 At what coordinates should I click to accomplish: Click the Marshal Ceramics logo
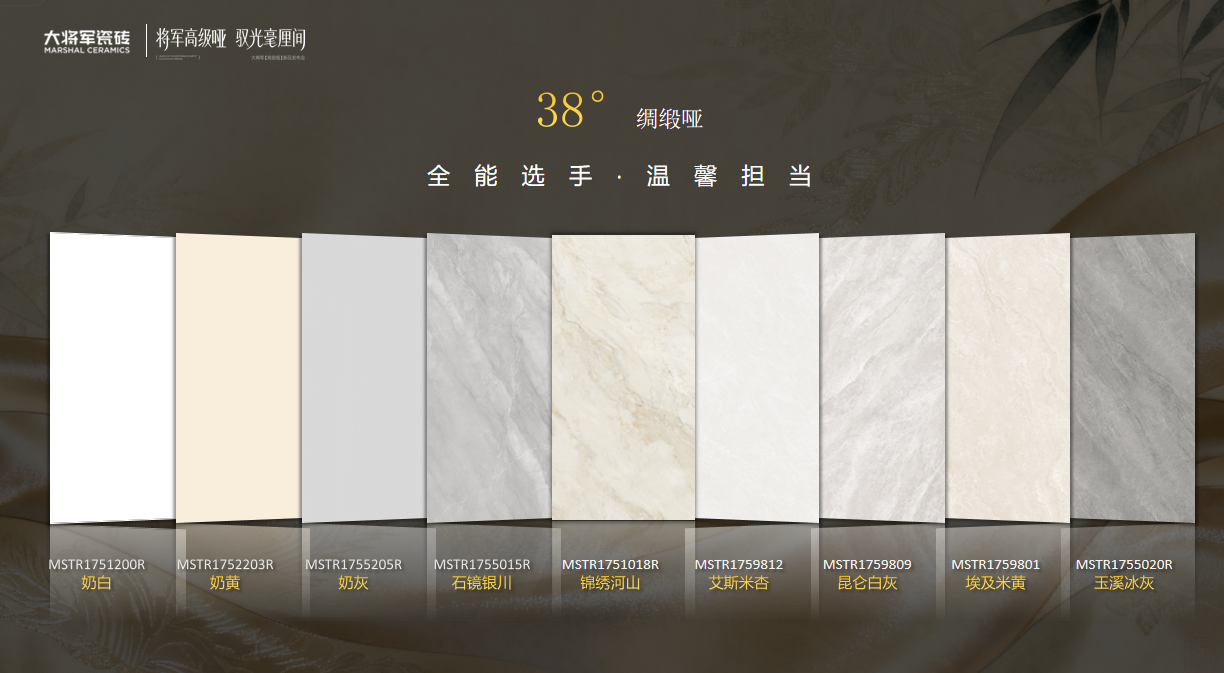click(86, 41)
